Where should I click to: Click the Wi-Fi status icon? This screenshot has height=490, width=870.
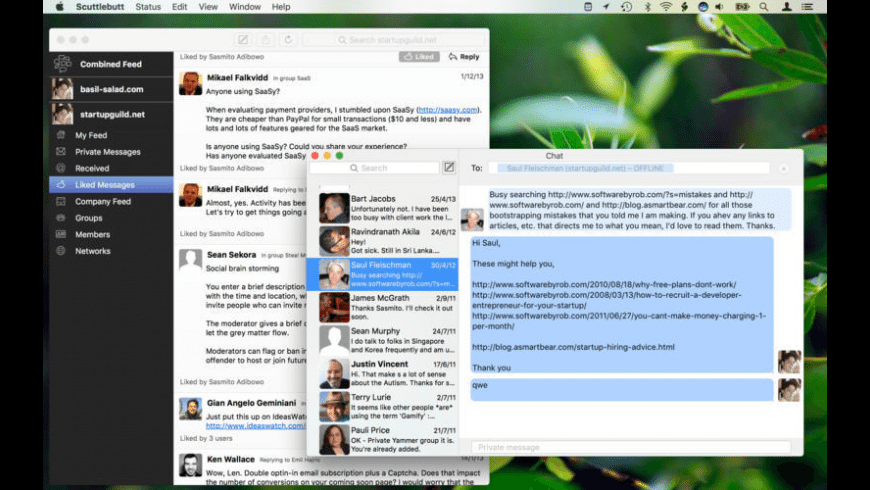pos(666,7)
